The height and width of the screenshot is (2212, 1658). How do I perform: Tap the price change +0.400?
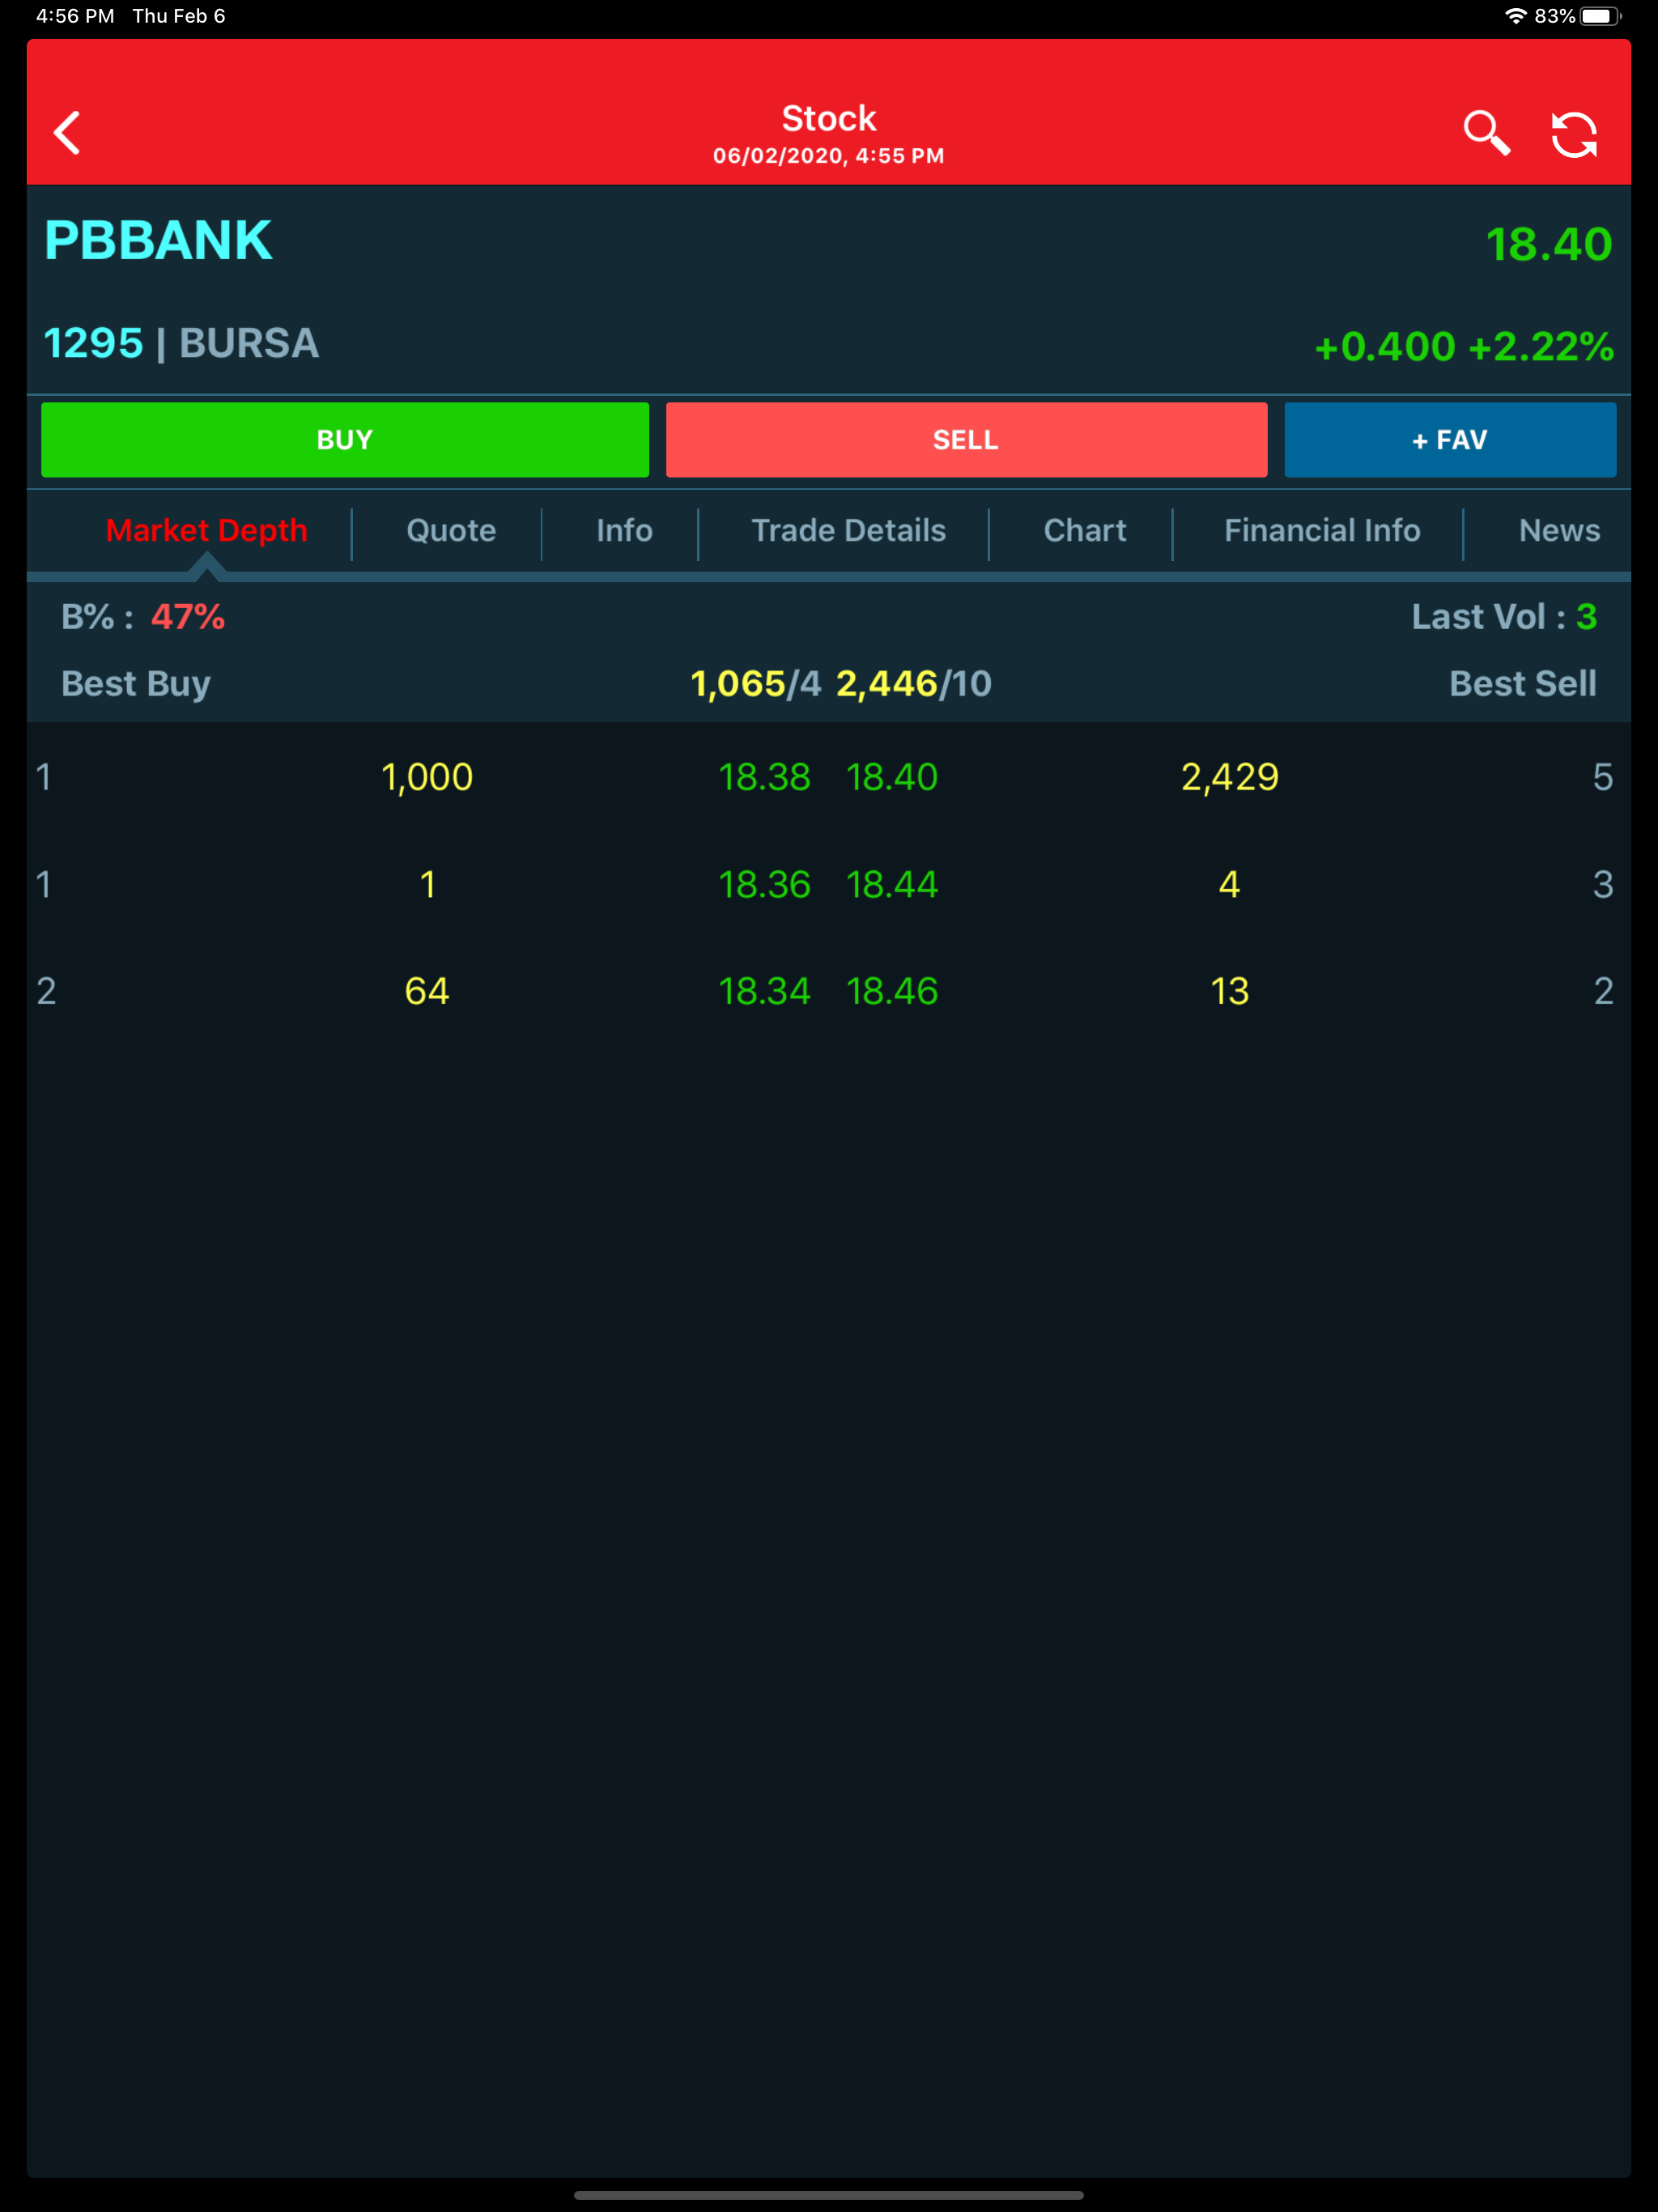tap(1385, 347)
